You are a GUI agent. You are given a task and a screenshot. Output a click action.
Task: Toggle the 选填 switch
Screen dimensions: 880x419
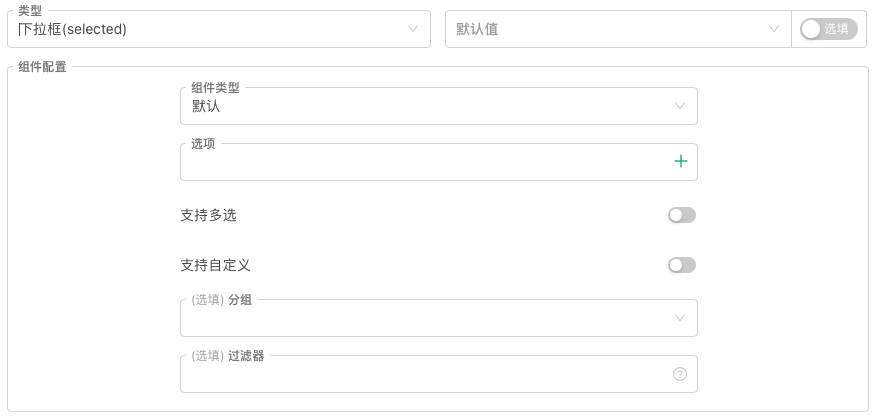click(829, 29)
